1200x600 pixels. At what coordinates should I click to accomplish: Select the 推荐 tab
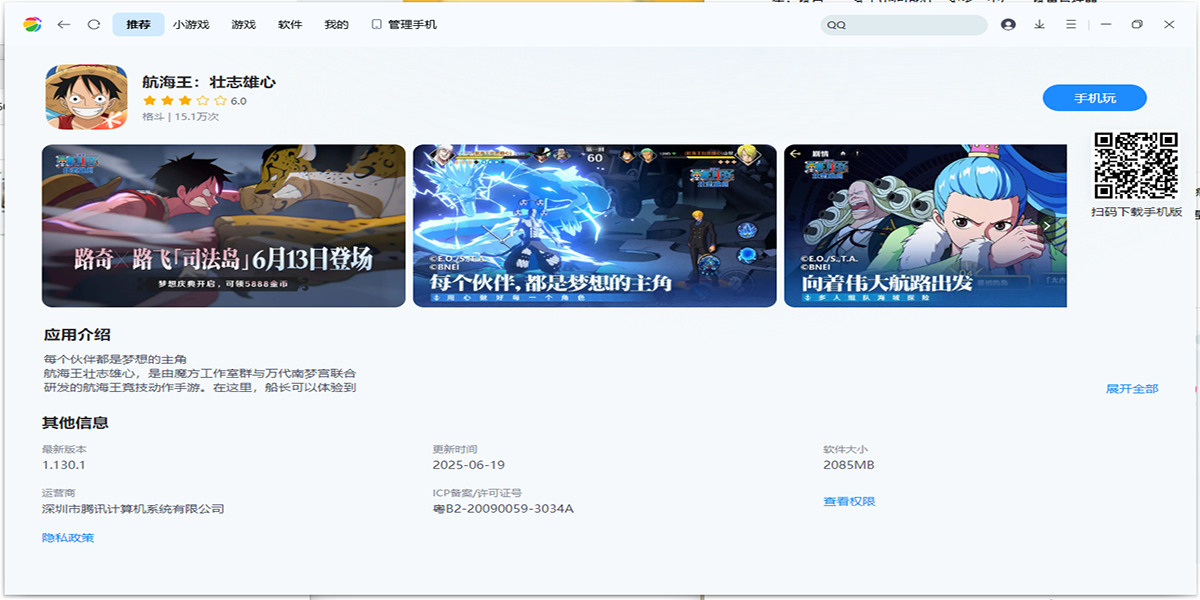point(138,24)
